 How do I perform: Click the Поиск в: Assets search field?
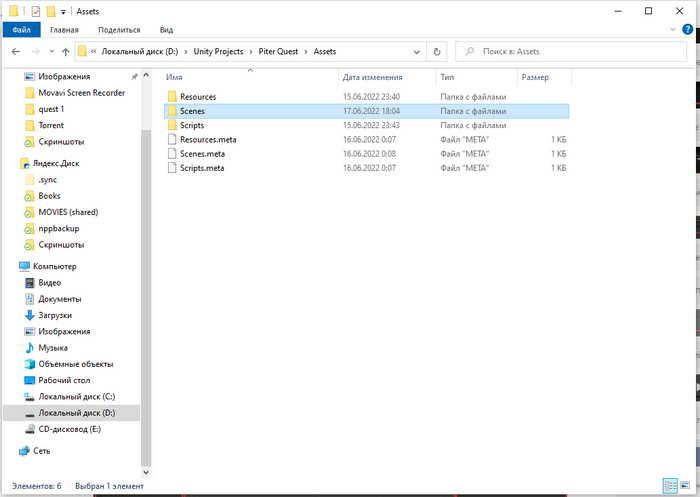pos(580,51)
